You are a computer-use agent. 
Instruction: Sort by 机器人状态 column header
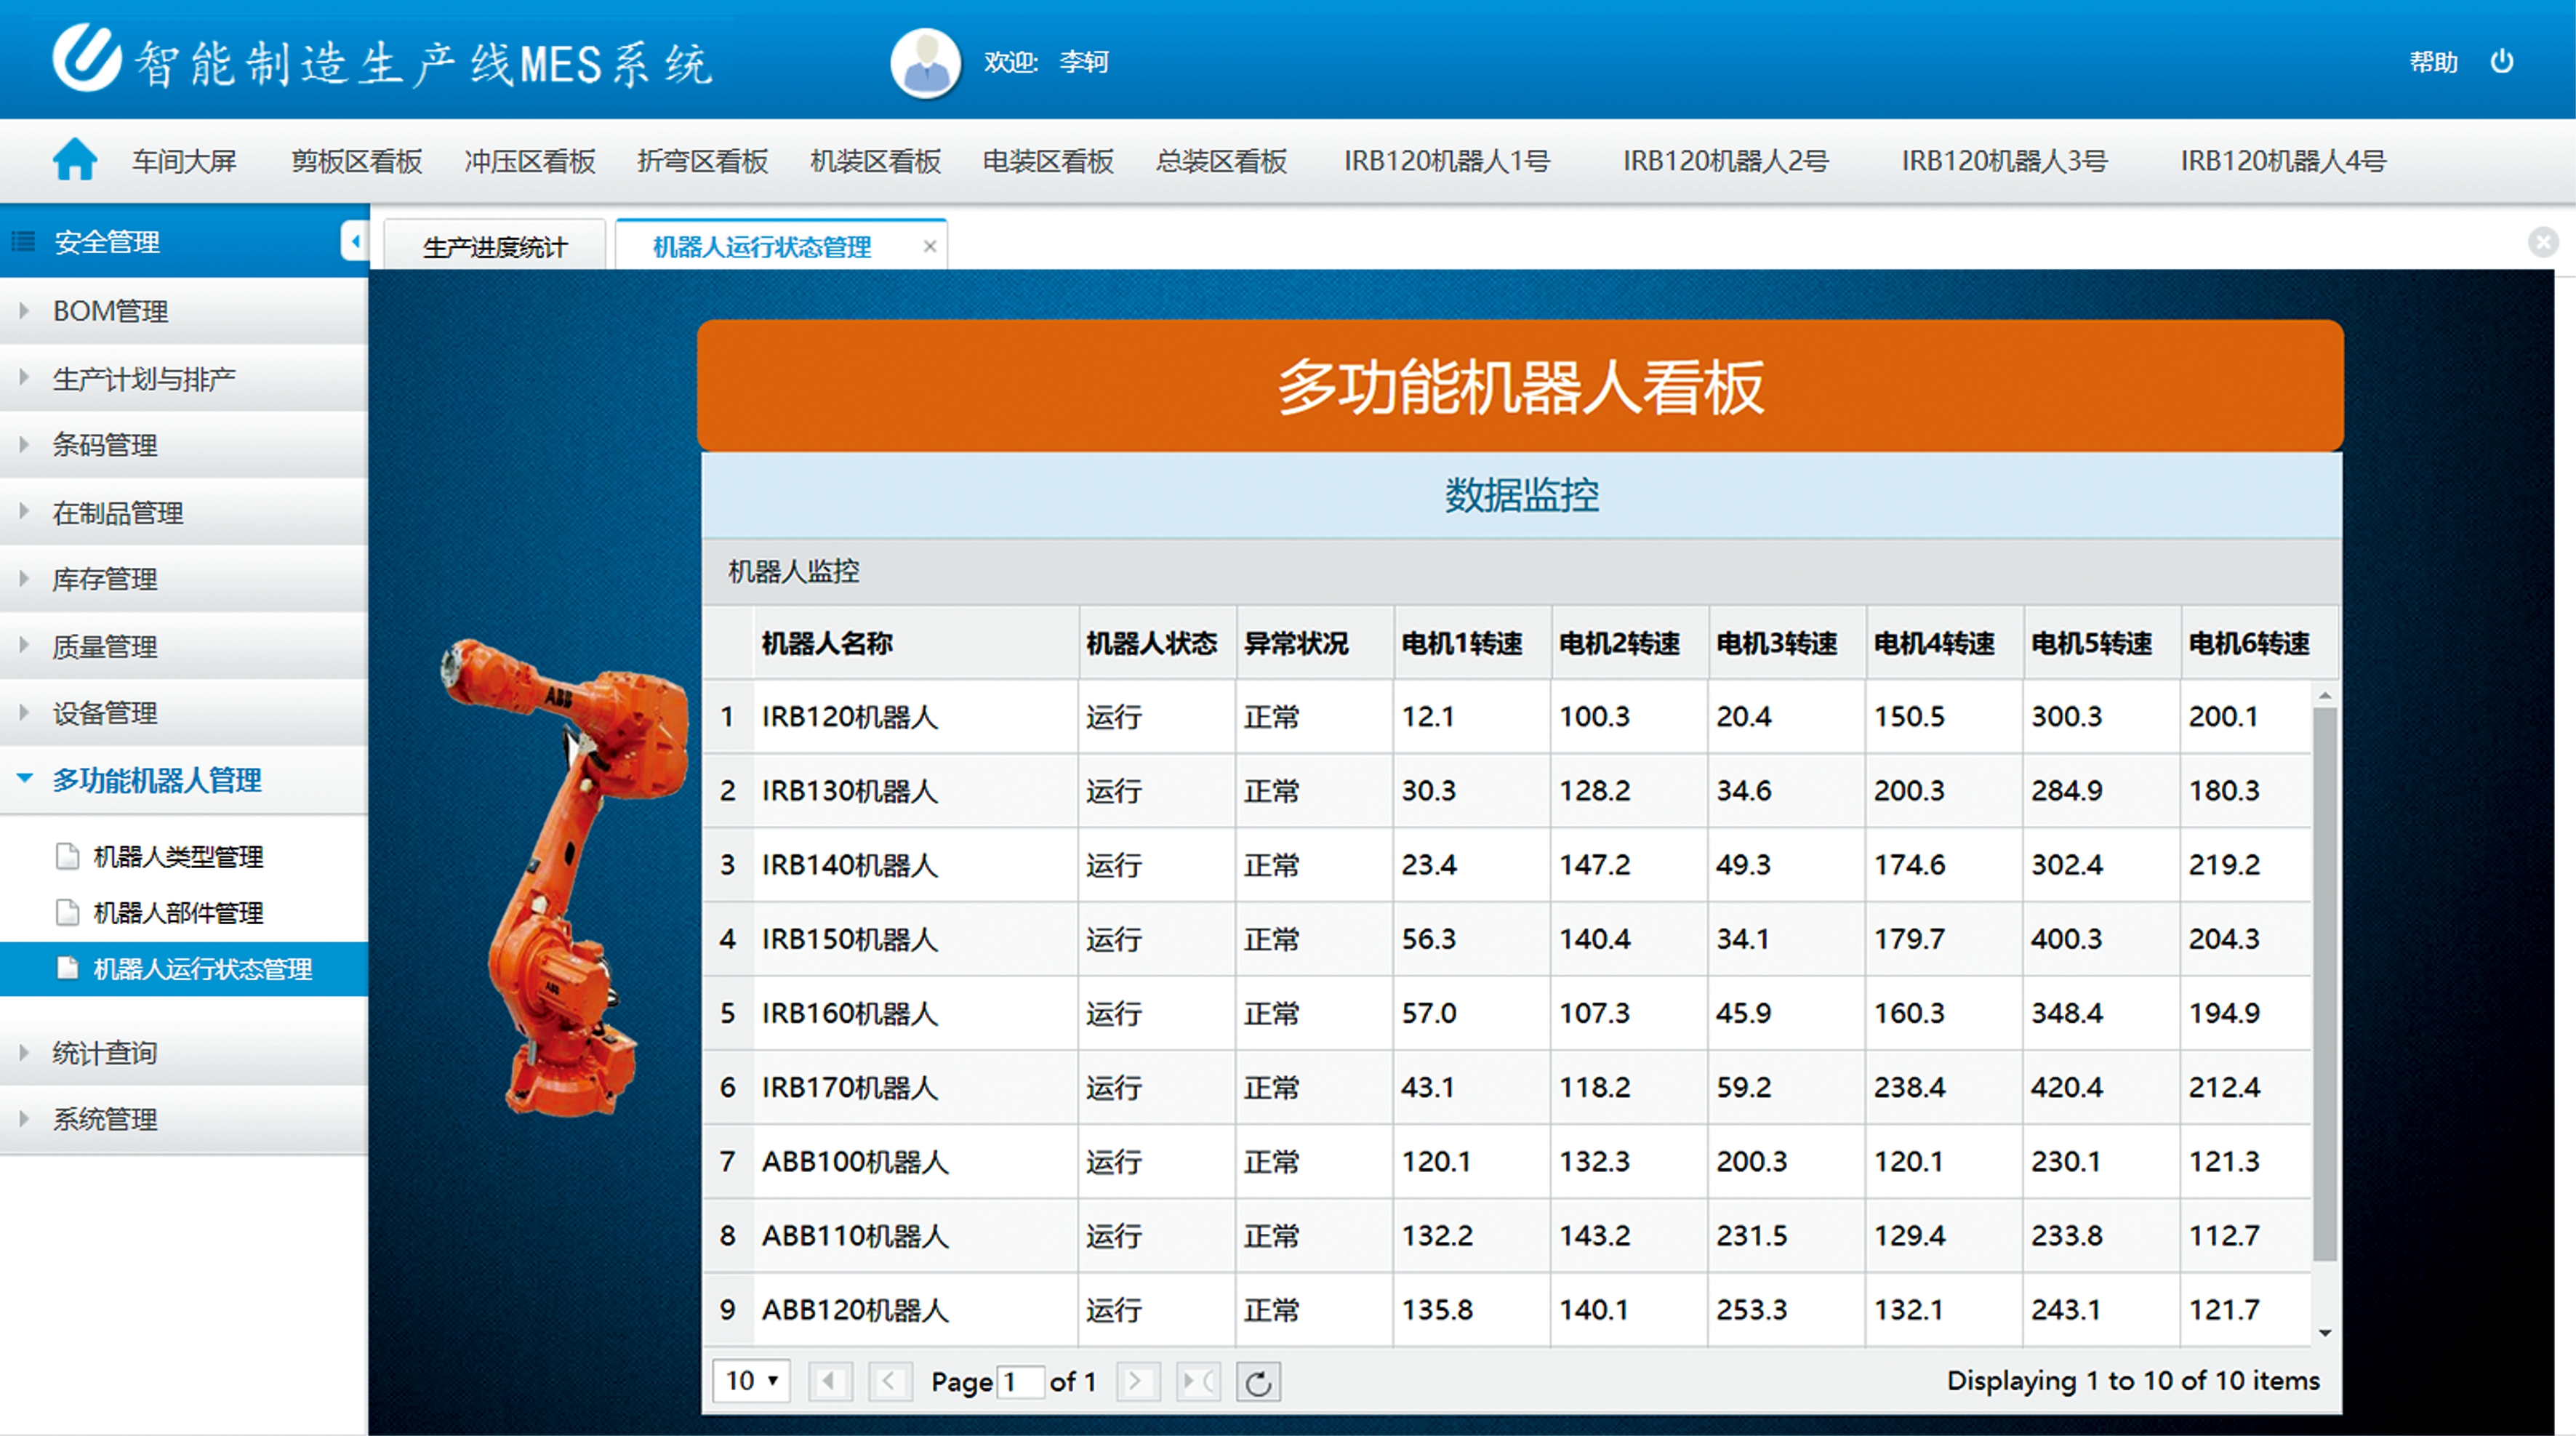coord(1158,643)
